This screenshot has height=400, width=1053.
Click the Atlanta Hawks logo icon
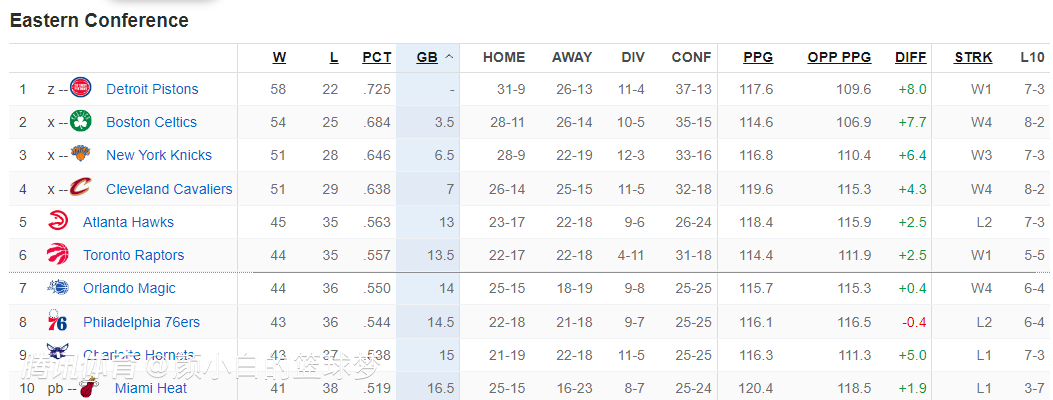pos(58,222)
